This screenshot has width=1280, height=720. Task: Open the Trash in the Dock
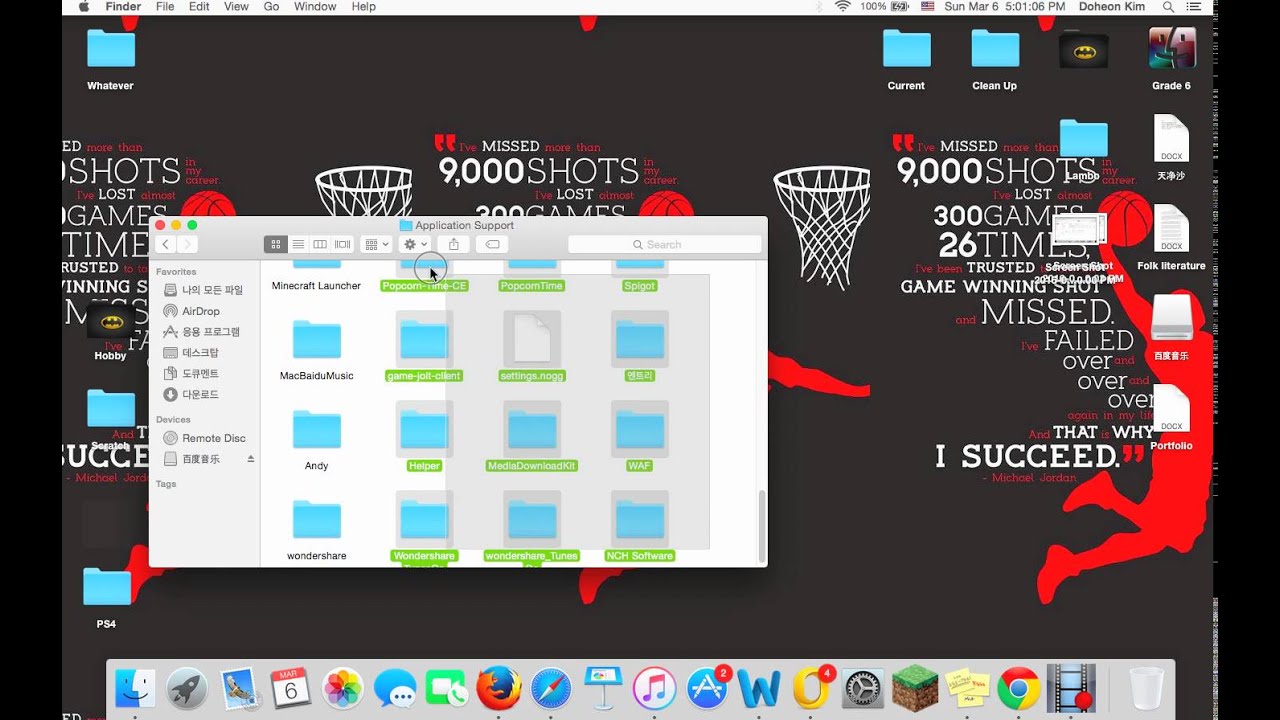1146,688
